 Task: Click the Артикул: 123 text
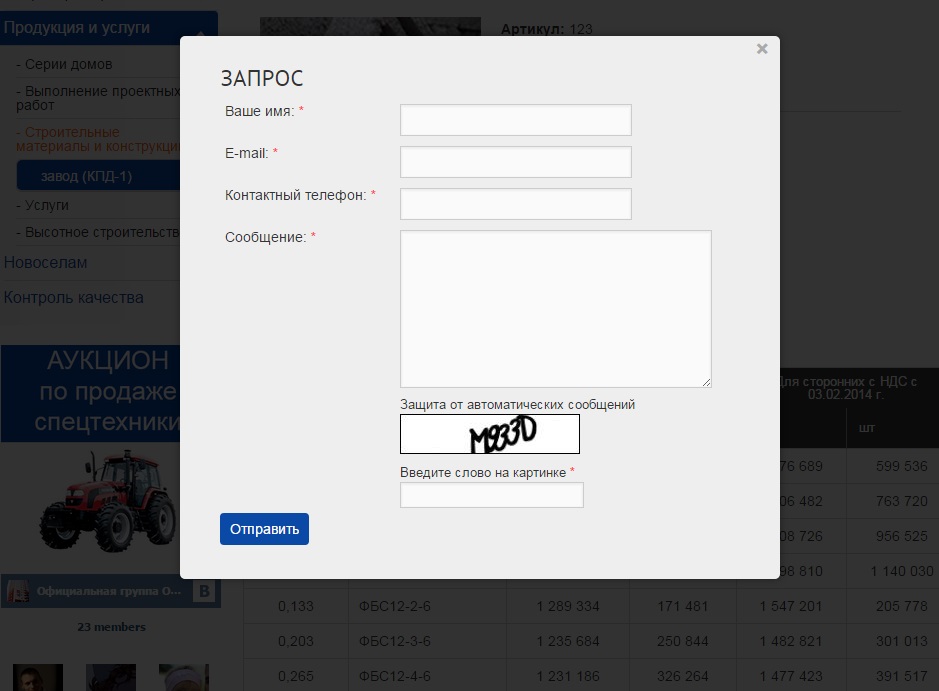(x=547, y=29)
